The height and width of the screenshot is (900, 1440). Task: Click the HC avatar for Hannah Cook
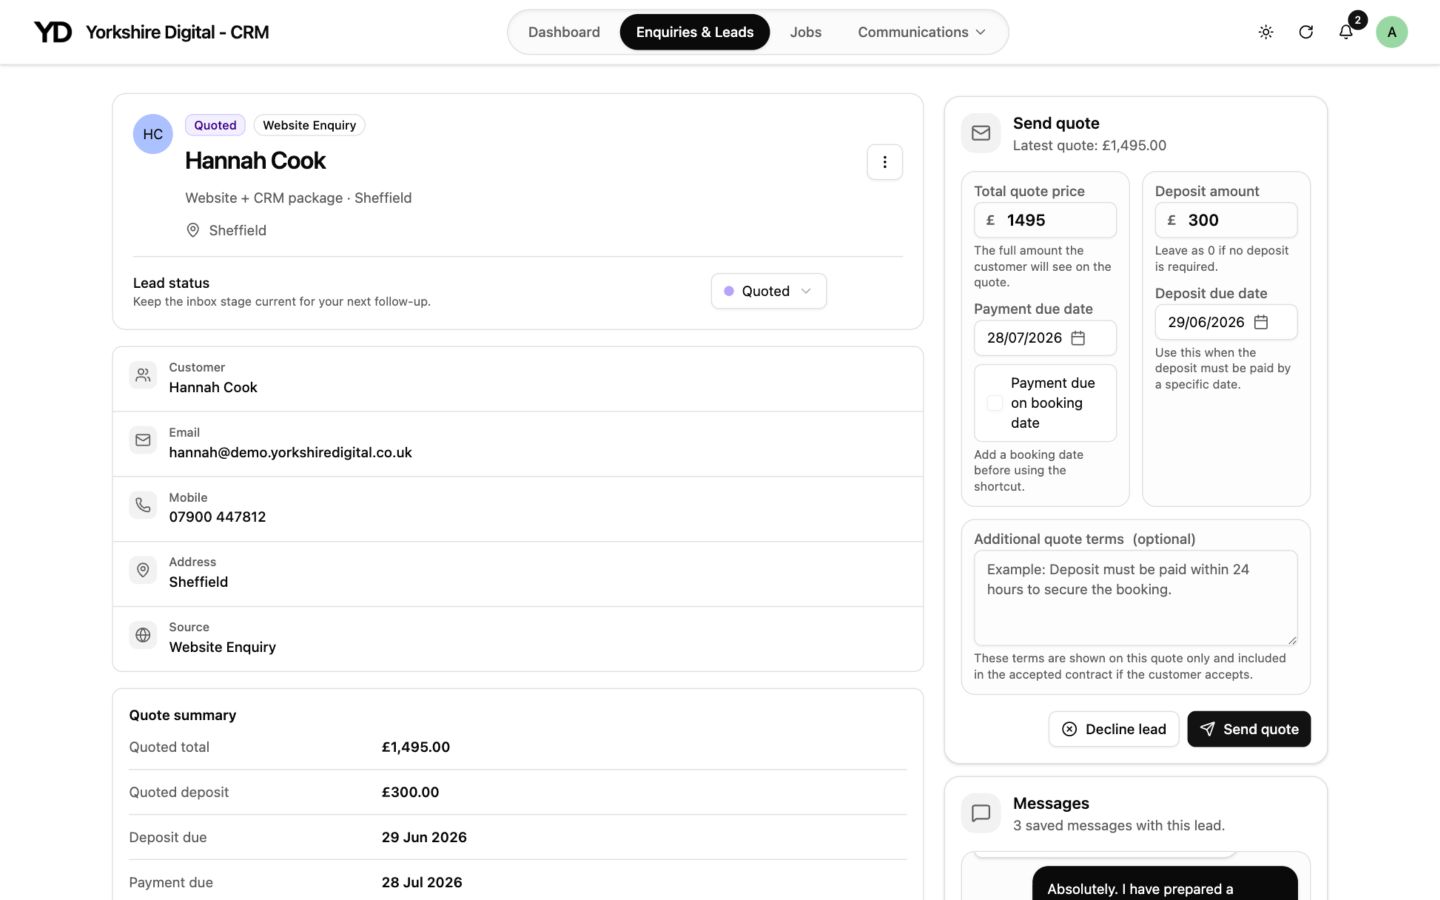click(x=153, y=134)
